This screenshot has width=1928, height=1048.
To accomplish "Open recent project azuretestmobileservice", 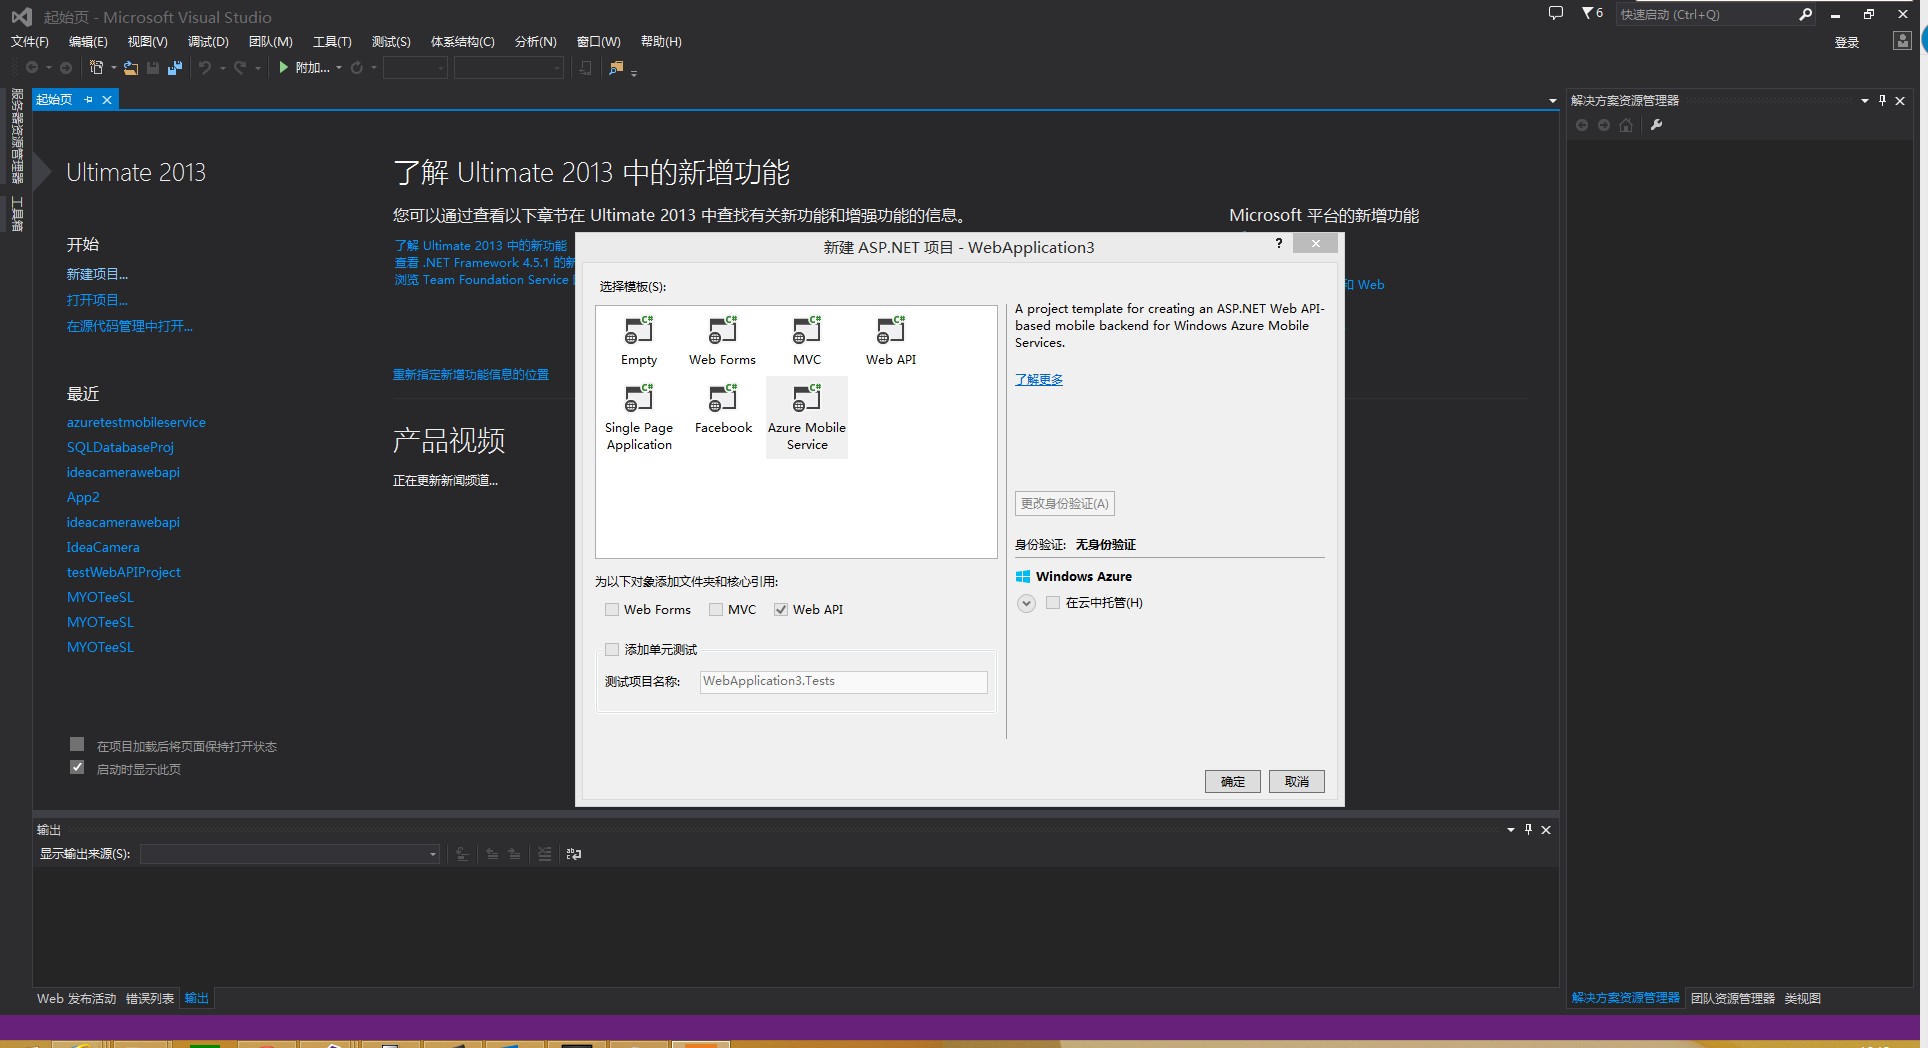I will tap(136, 423).
